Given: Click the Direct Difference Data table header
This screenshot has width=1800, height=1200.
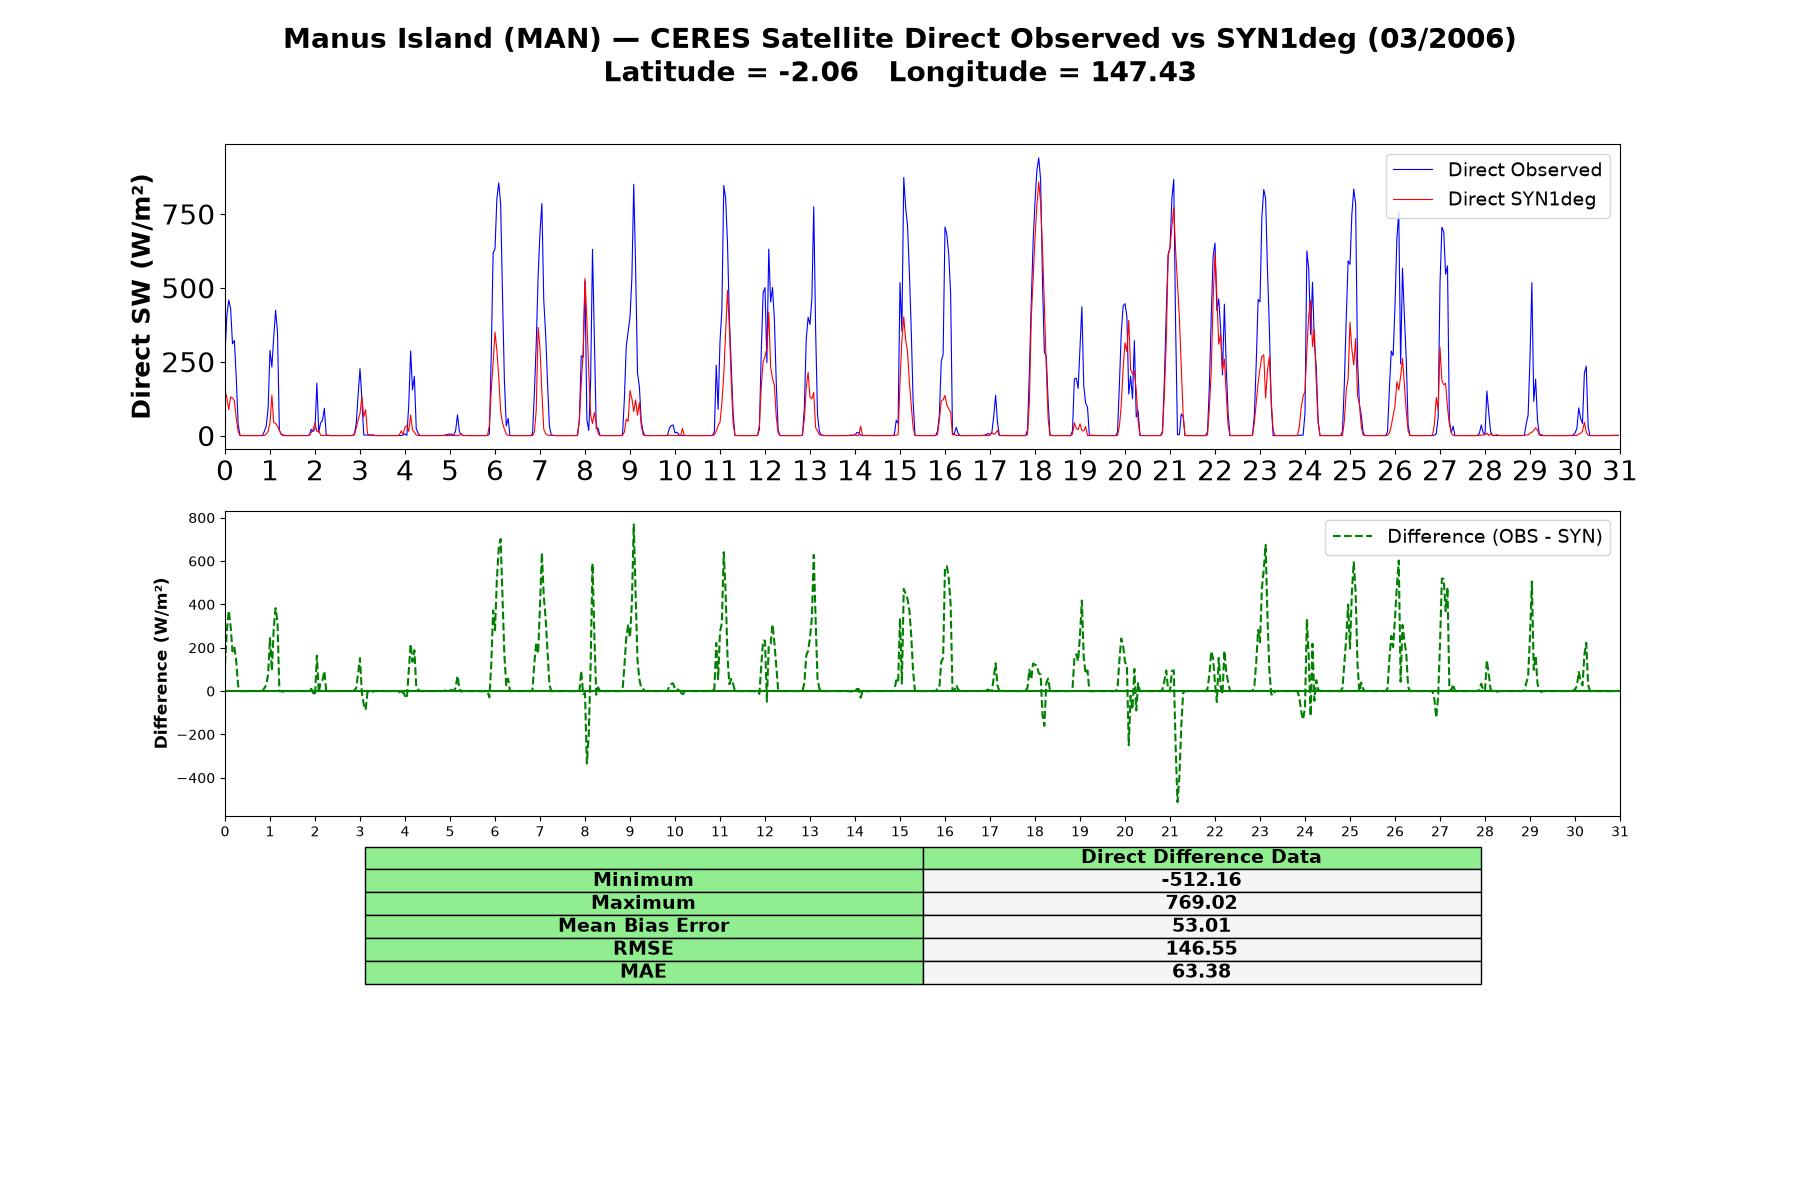Looking at the screenshot, I should coord(1201,857).
